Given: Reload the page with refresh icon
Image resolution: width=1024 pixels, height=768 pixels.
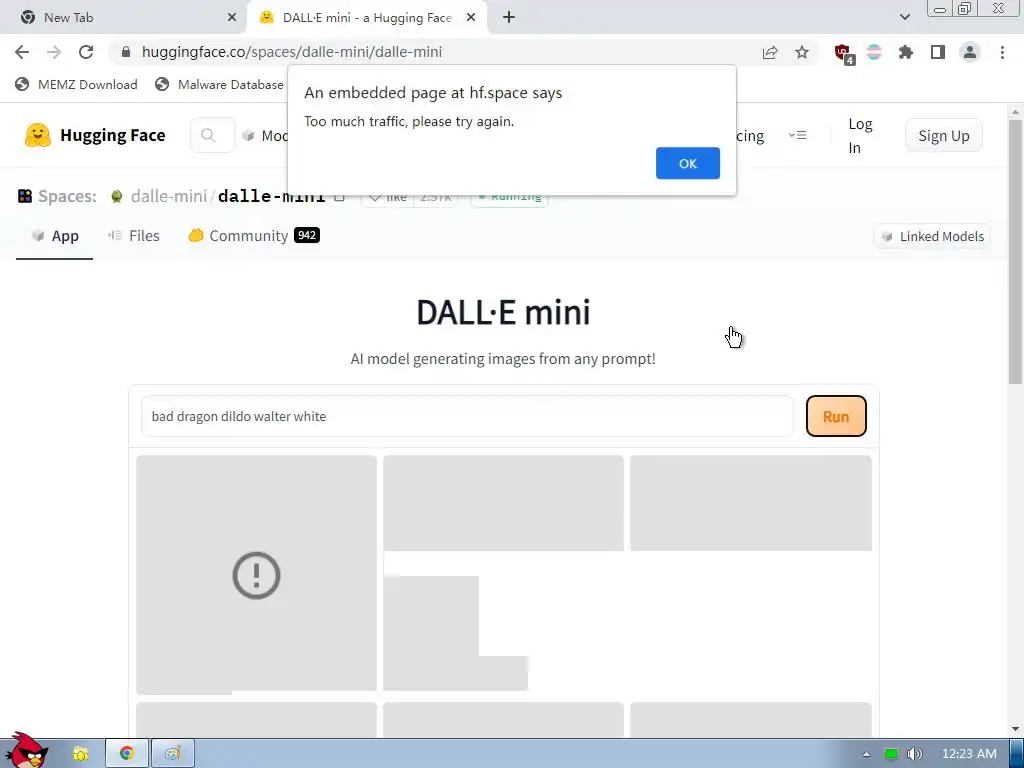Looking at the screenshot, I should tap(86, 52).
